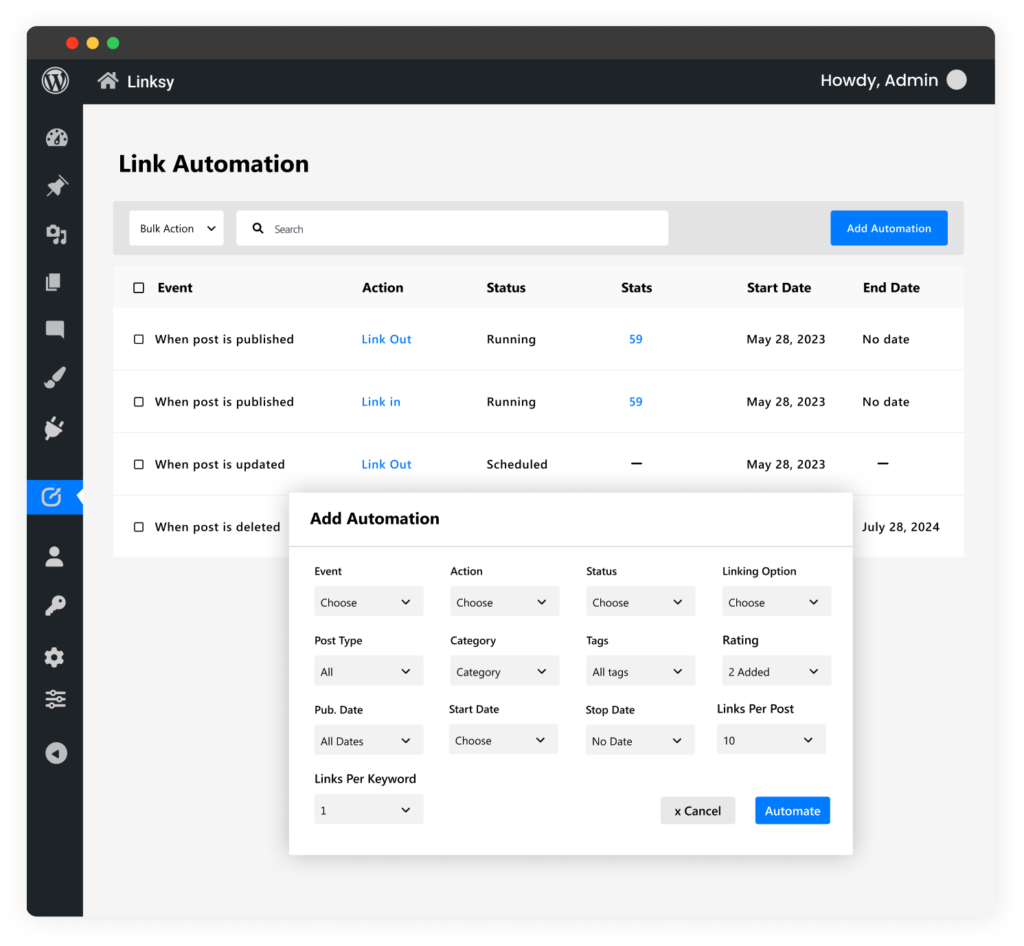Open stats 59 for the Link in row
Screen dimensions: 1024x946
635,402
